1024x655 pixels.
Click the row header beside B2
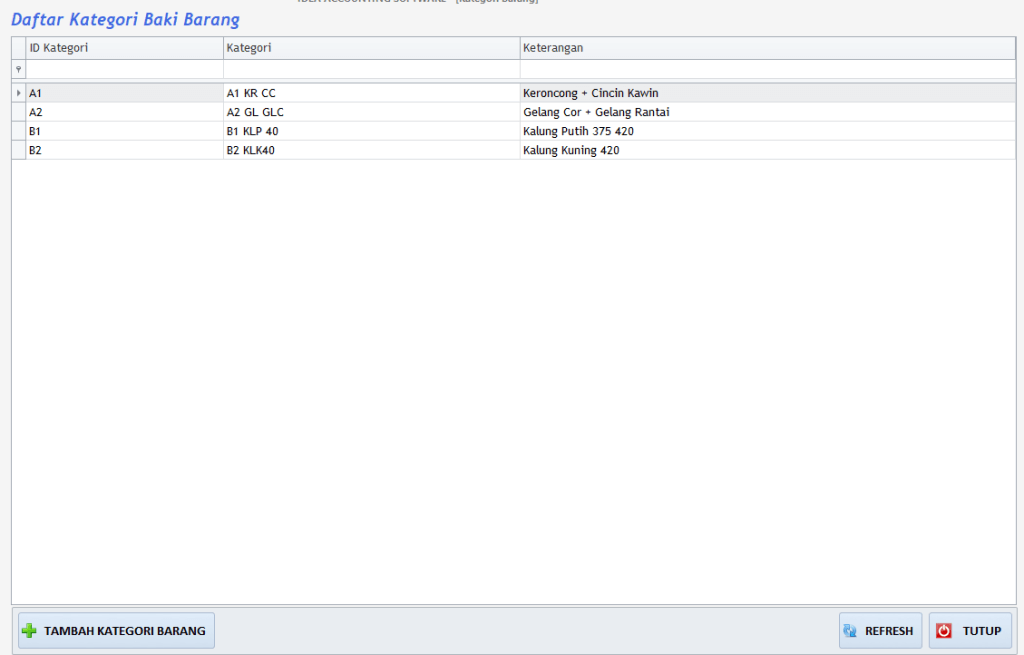pyautogui.click(x=18, y=150)
